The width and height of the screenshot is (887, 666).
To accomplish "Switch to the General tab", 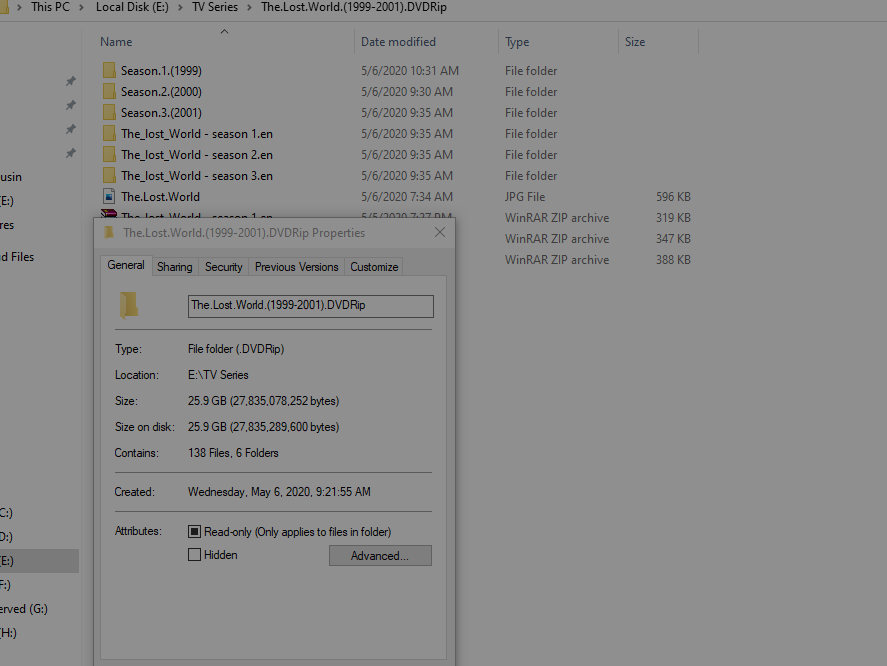I will tap(126, 265).
